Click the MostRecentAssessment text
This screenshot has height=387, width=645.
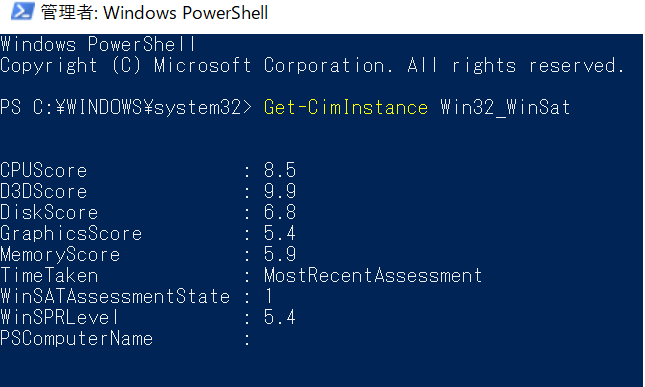tap(373, 275)
